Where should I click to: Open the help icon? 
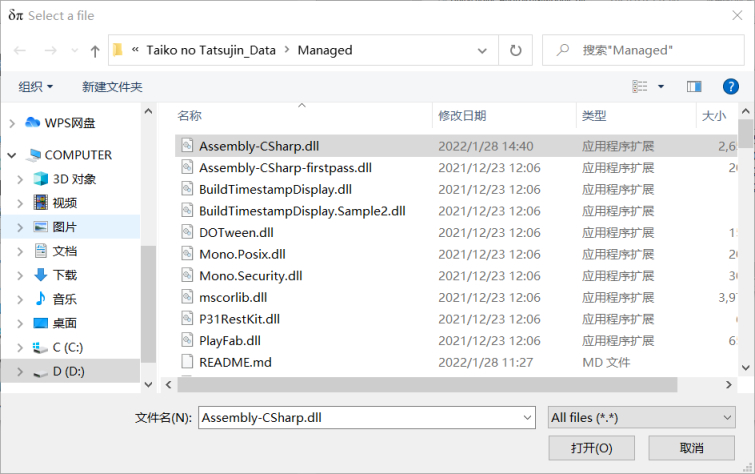tap(730, 87)
